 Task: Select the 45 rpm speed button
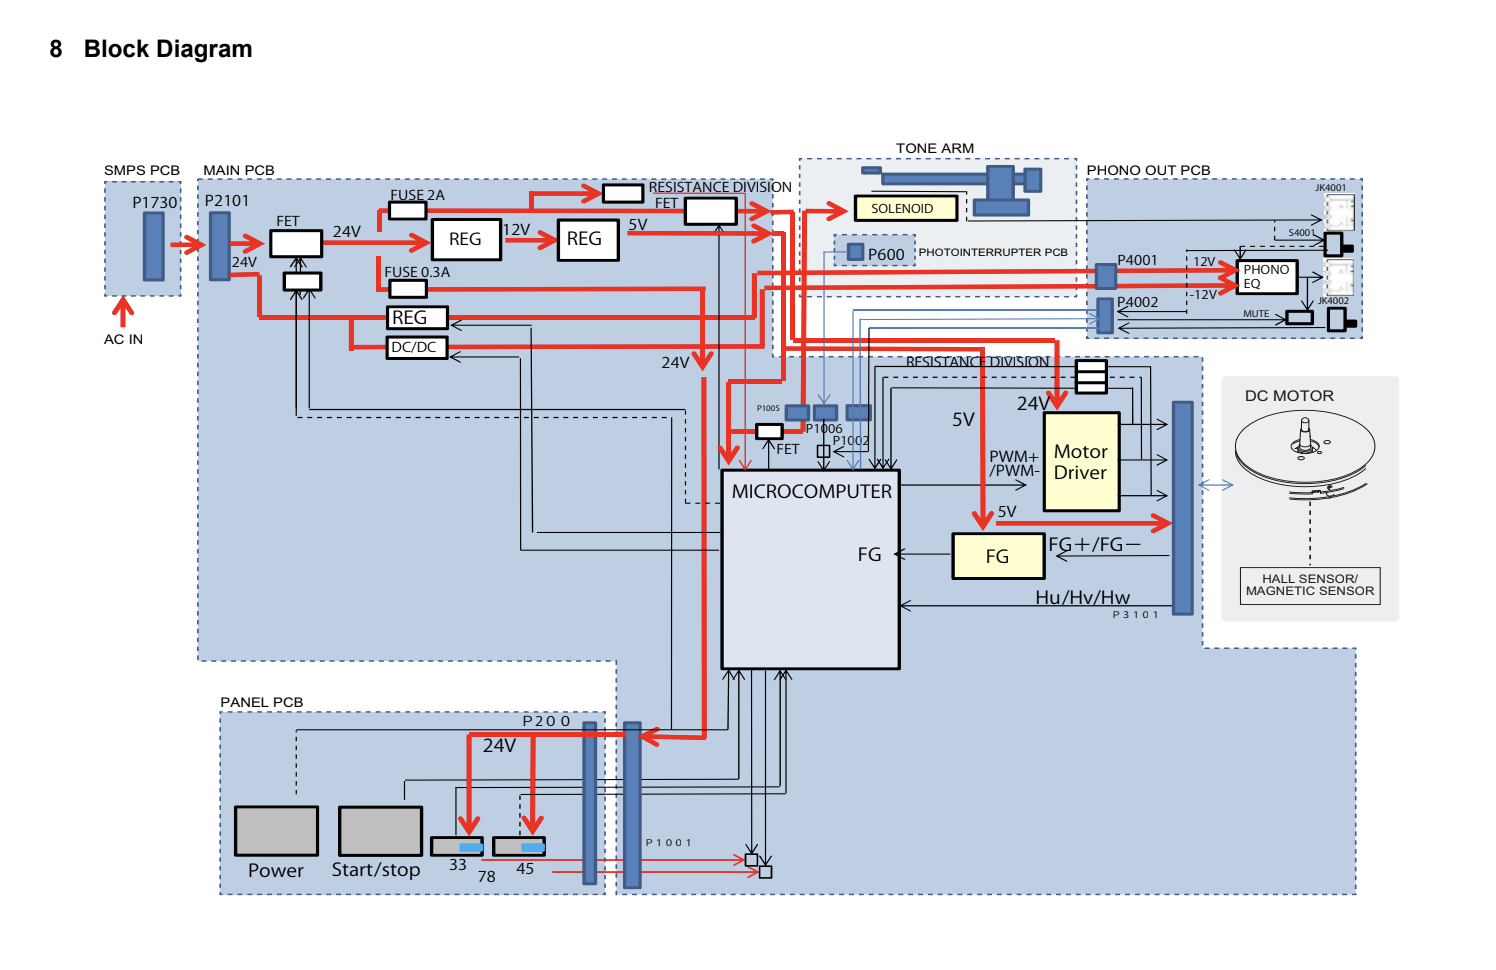point(519,846)
